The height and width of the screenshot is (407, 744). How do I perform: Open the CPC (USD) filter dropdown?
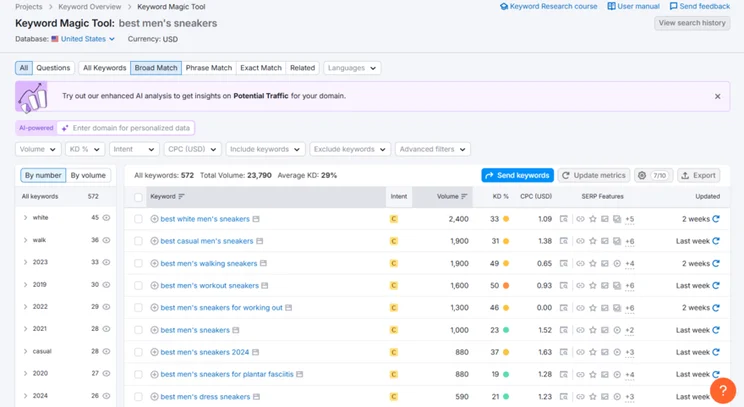tap(192, 149)
